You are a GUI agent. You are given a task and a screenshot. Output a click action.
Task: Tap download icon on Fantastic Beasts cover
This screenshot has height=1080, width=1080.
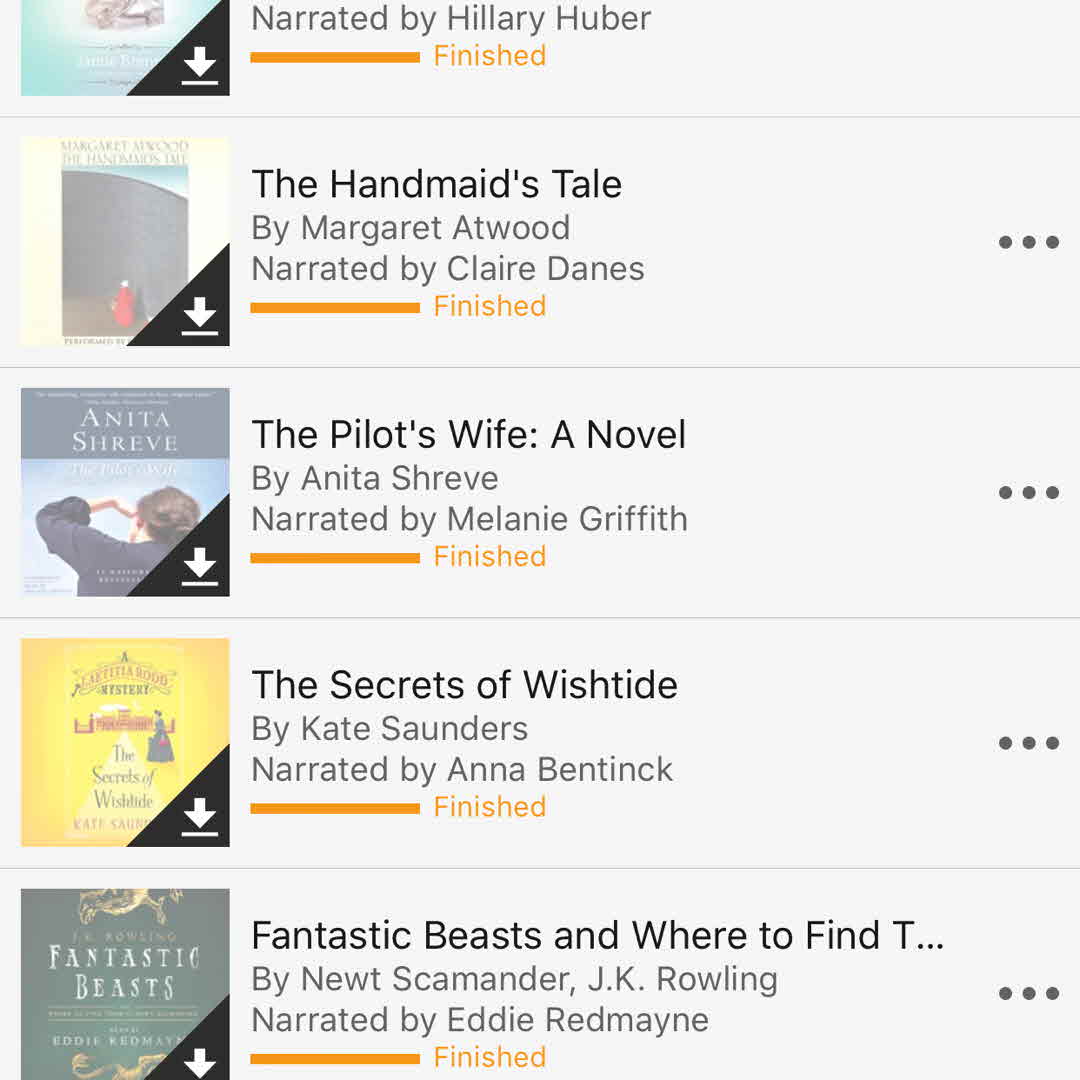pos(200,1063)
